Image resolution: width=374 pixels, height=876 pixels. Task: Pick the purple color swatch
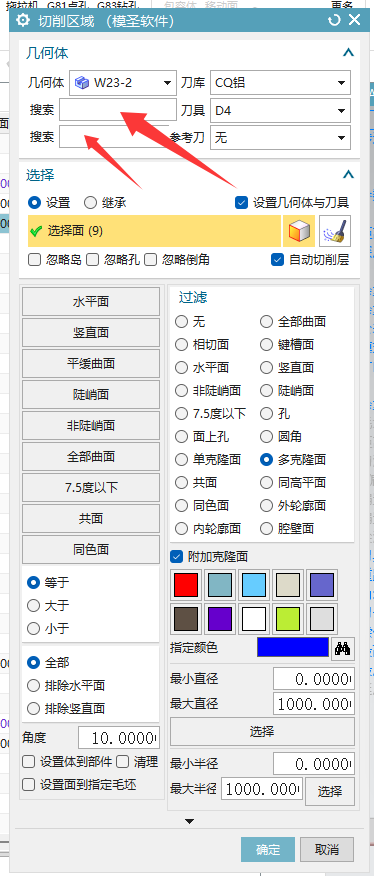[x=220, y=619]
